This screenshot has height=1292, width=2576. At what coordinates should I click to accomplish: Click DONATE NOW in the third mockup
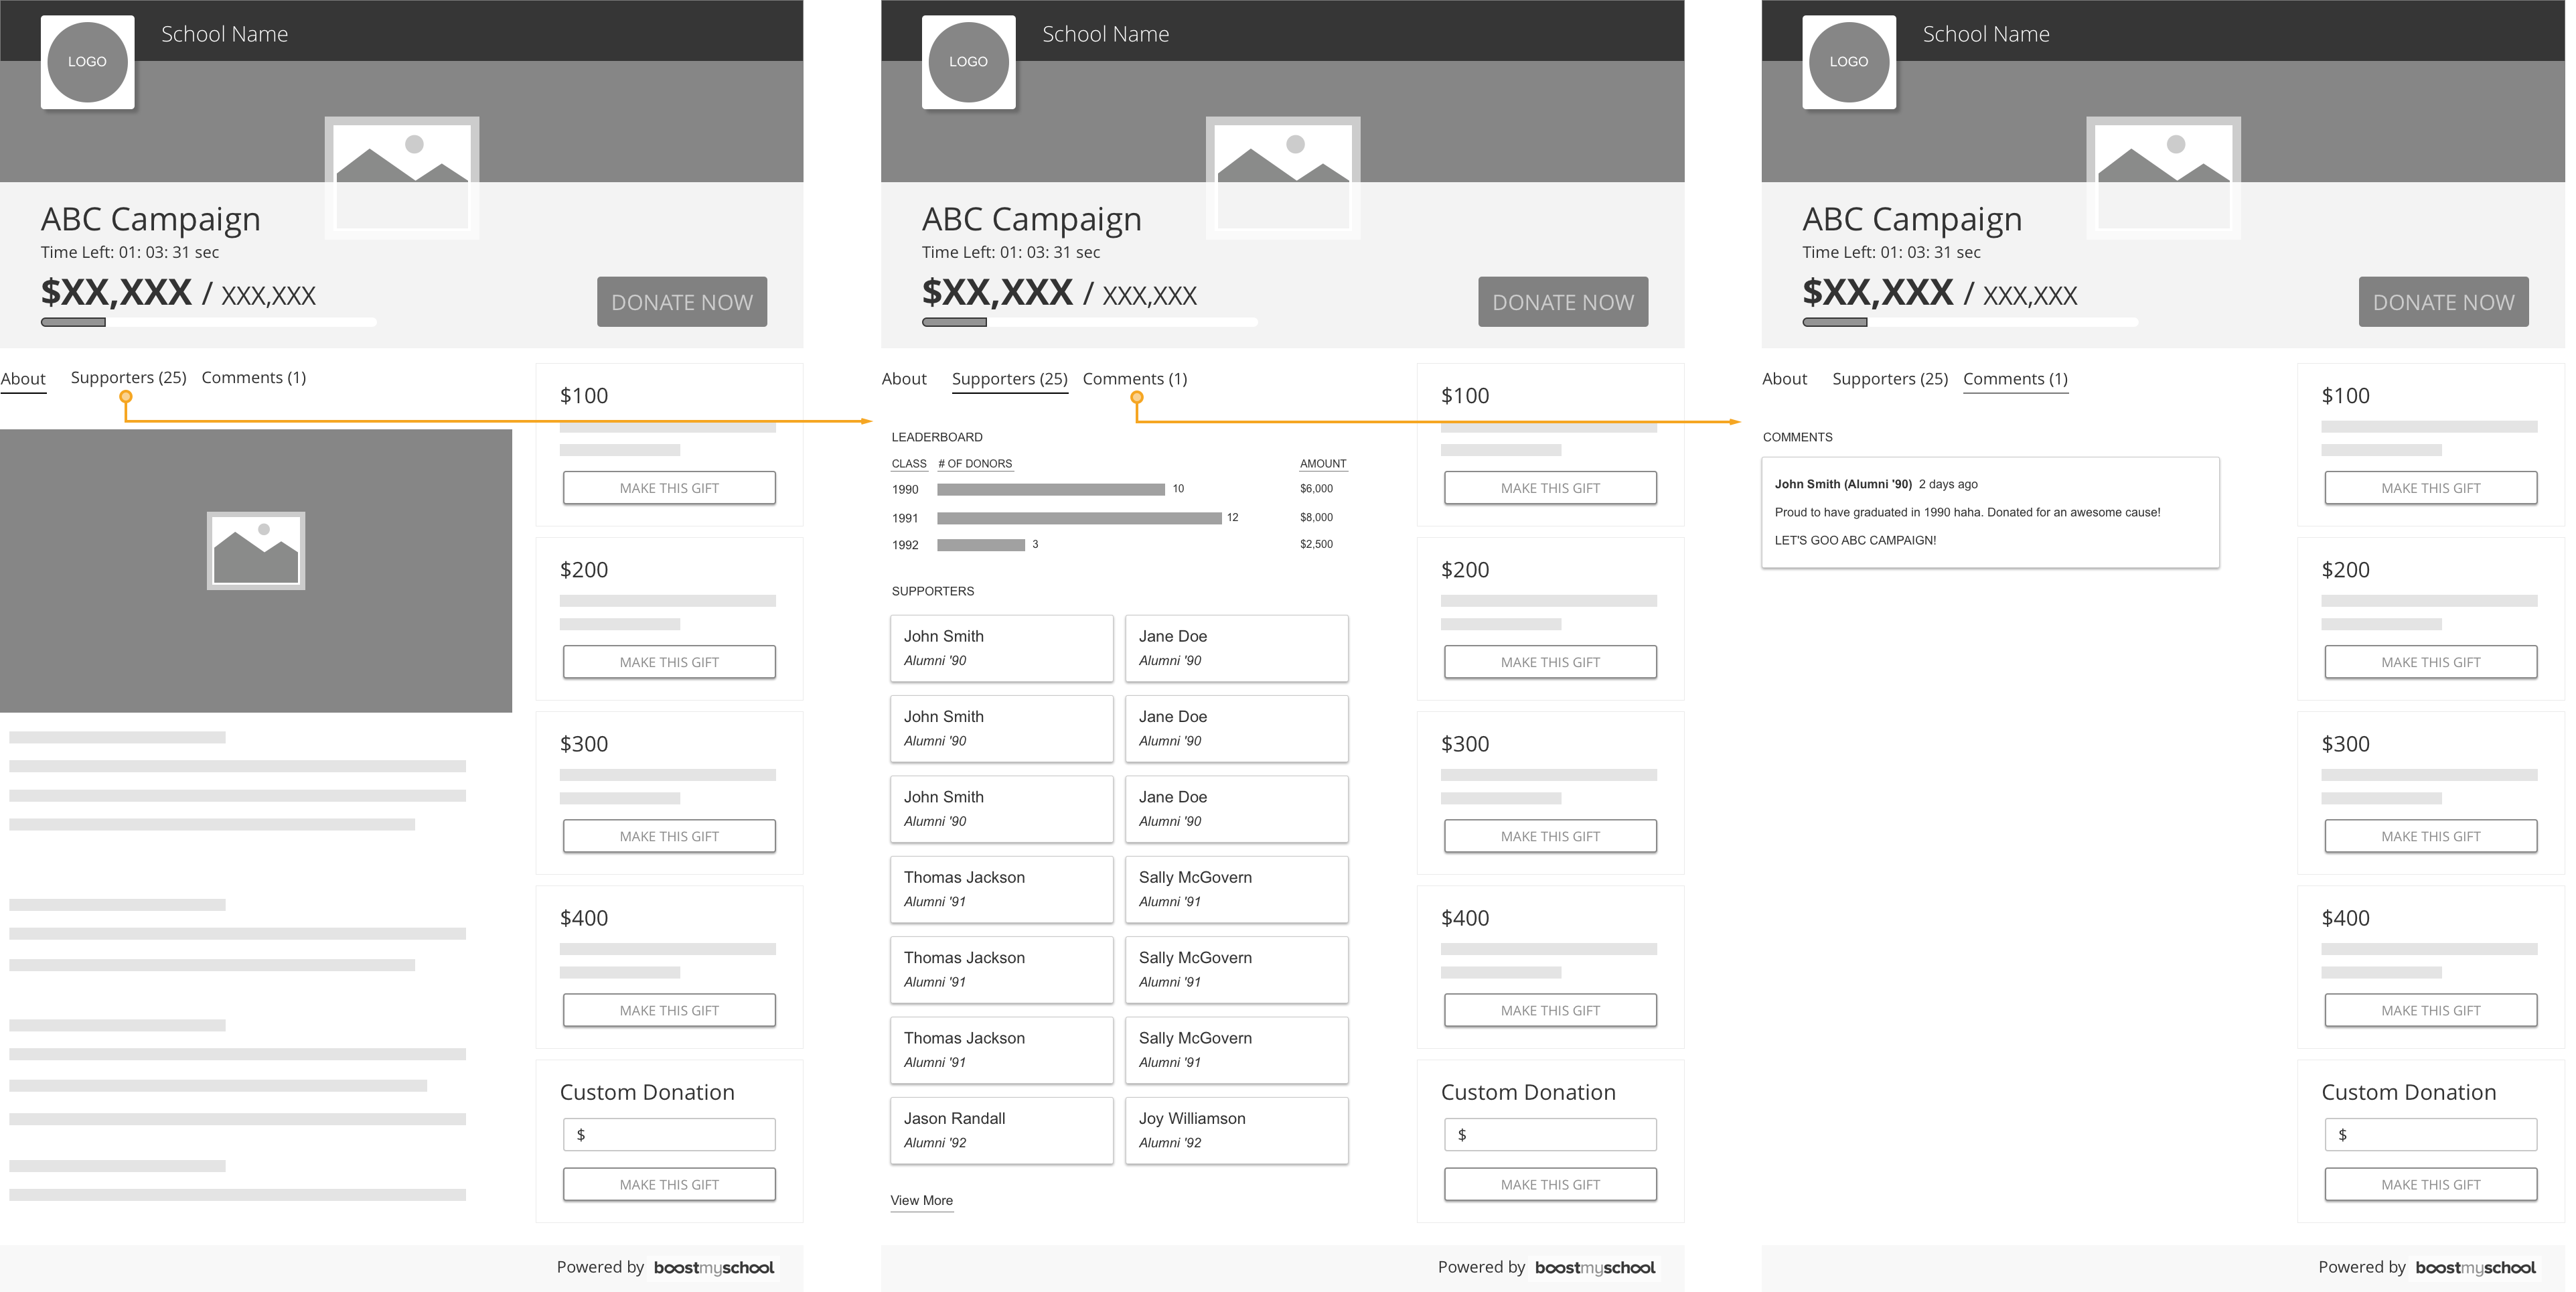(x=2443, y=302)
